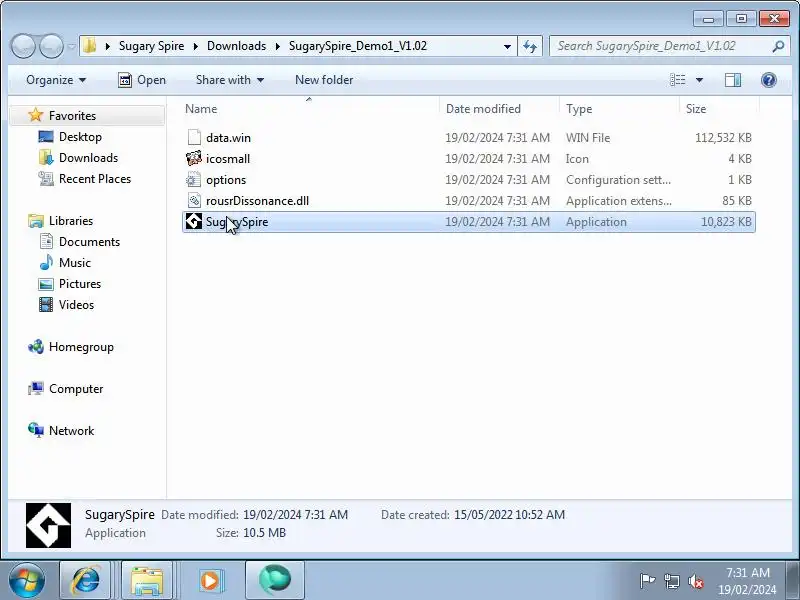This screenshot has width=800, height=600.
Task: Click the rousrDissonance.dll file icon
Action: coord(194,201)
